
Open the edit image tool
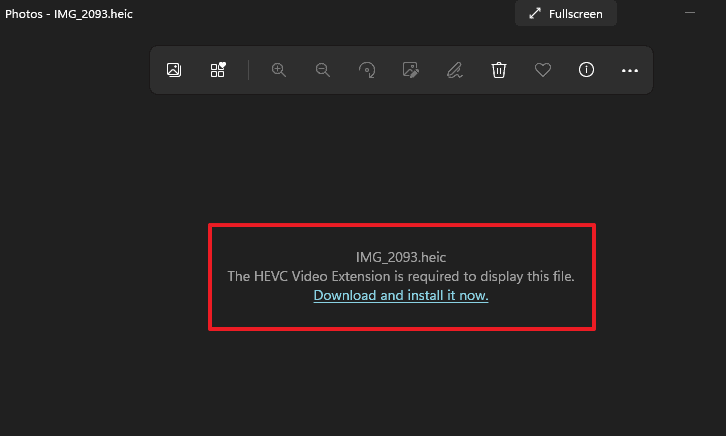pos(411,70)
